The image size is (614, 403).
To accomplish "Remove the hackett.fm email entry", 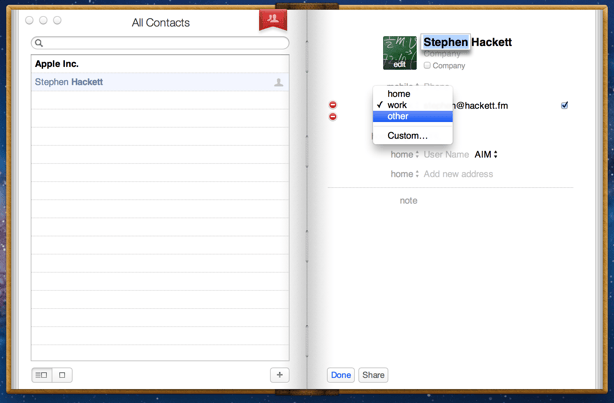I will (332, 105).
